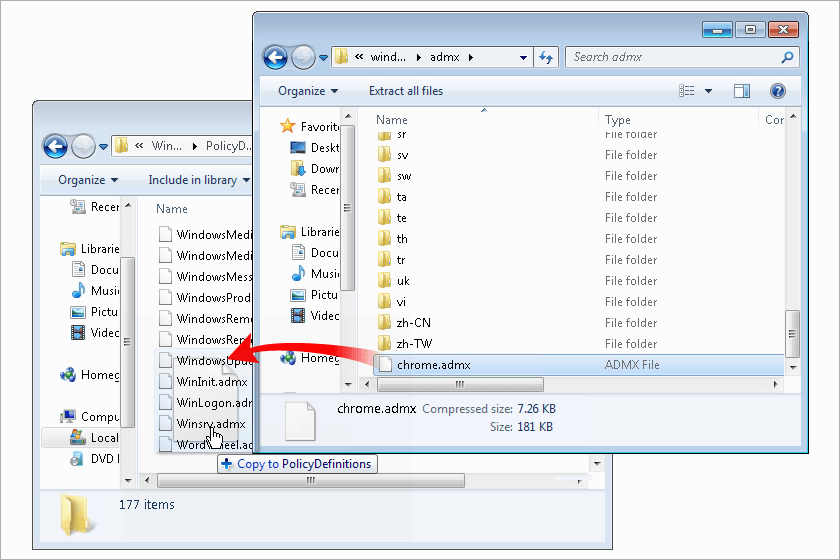Open Include in library menu
The height and width of the screenshot is (560, 840).
199,180
